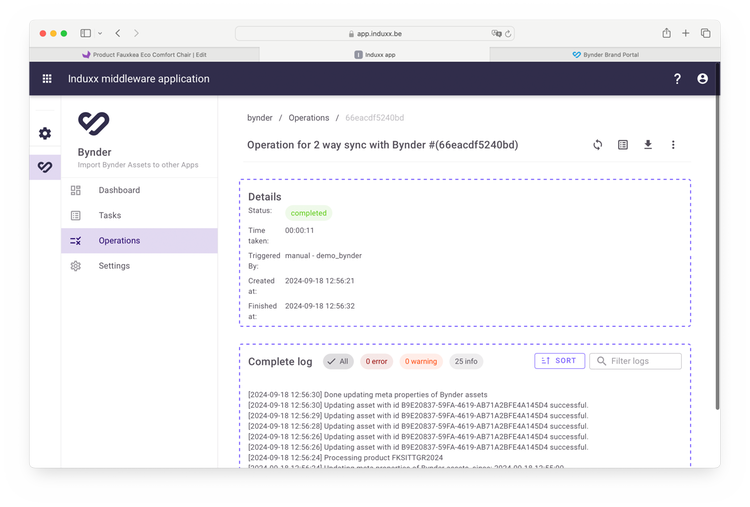Screen dimensions: 750x507
Task: Click the Dashboard grid icon
Action: click(76, 190)
